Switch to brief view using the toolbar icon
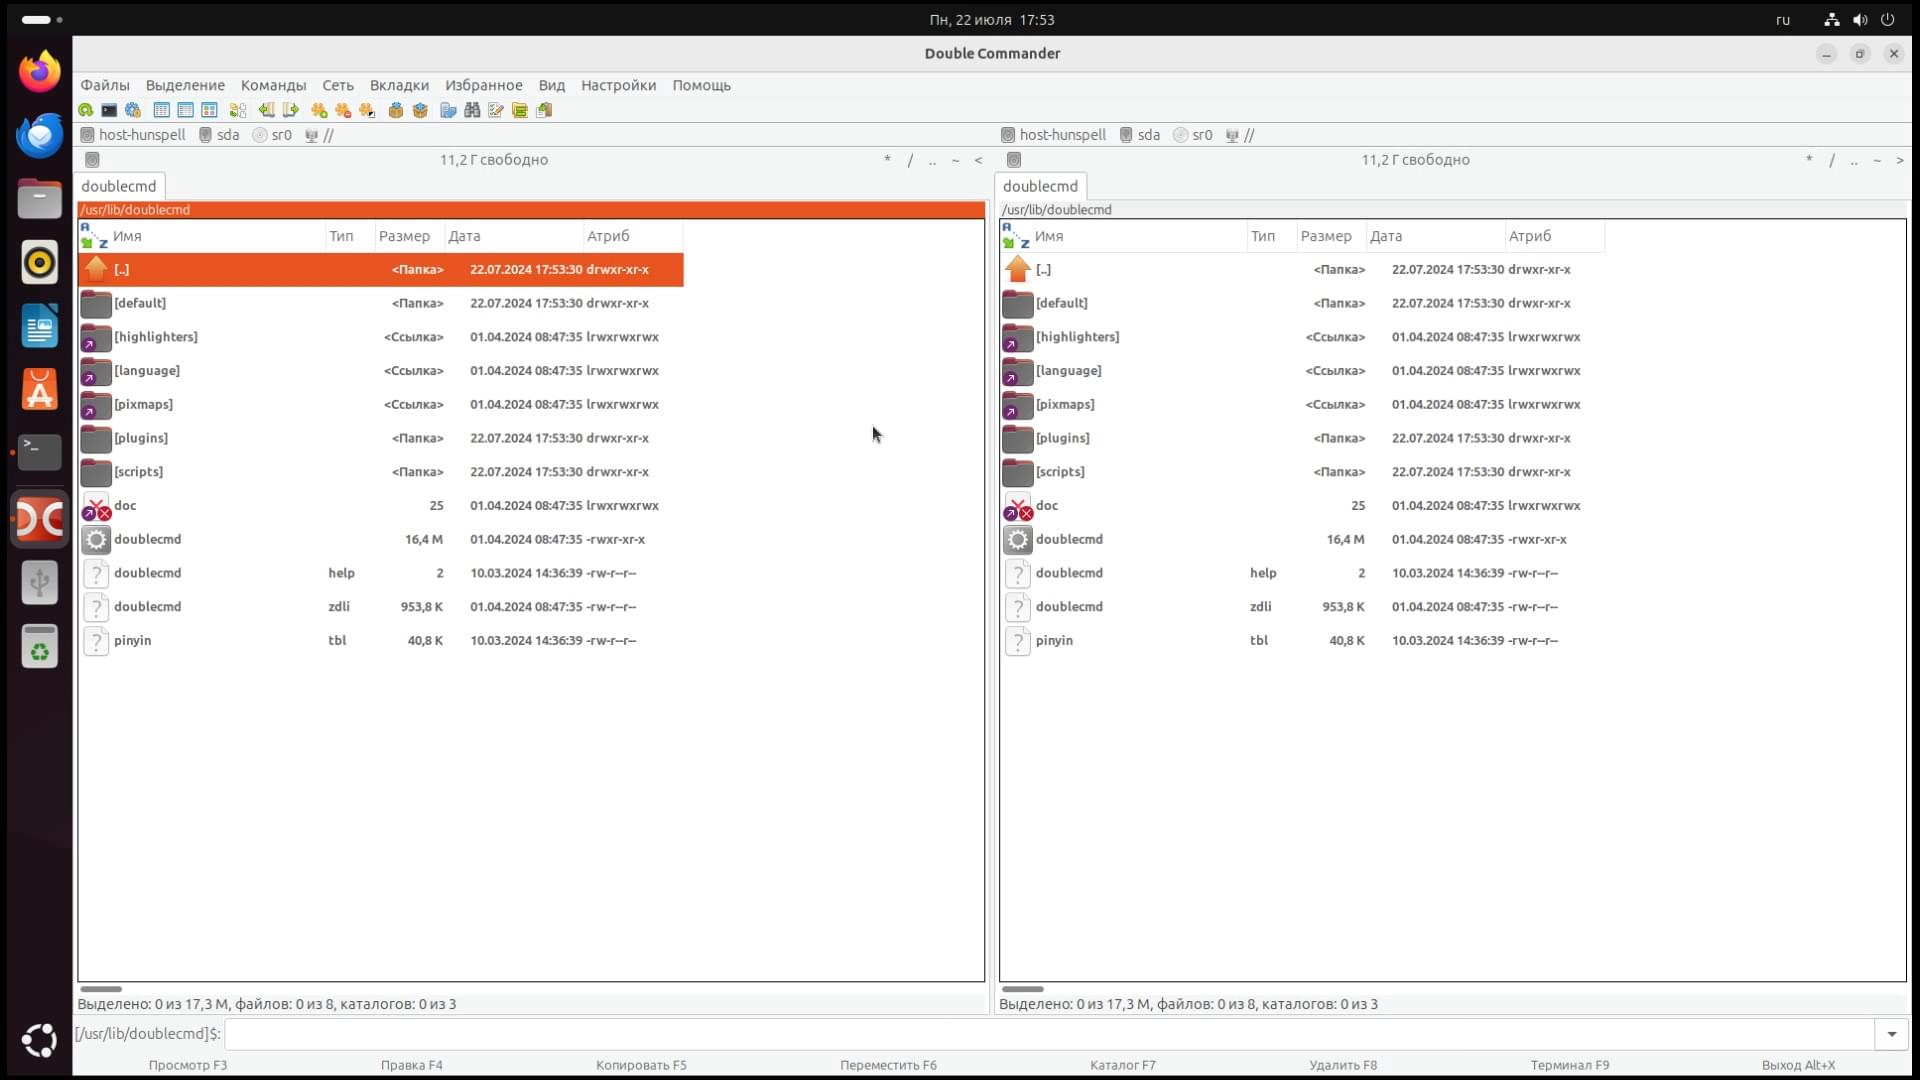Screen dimensions: 1920x1080 point(161,110)
